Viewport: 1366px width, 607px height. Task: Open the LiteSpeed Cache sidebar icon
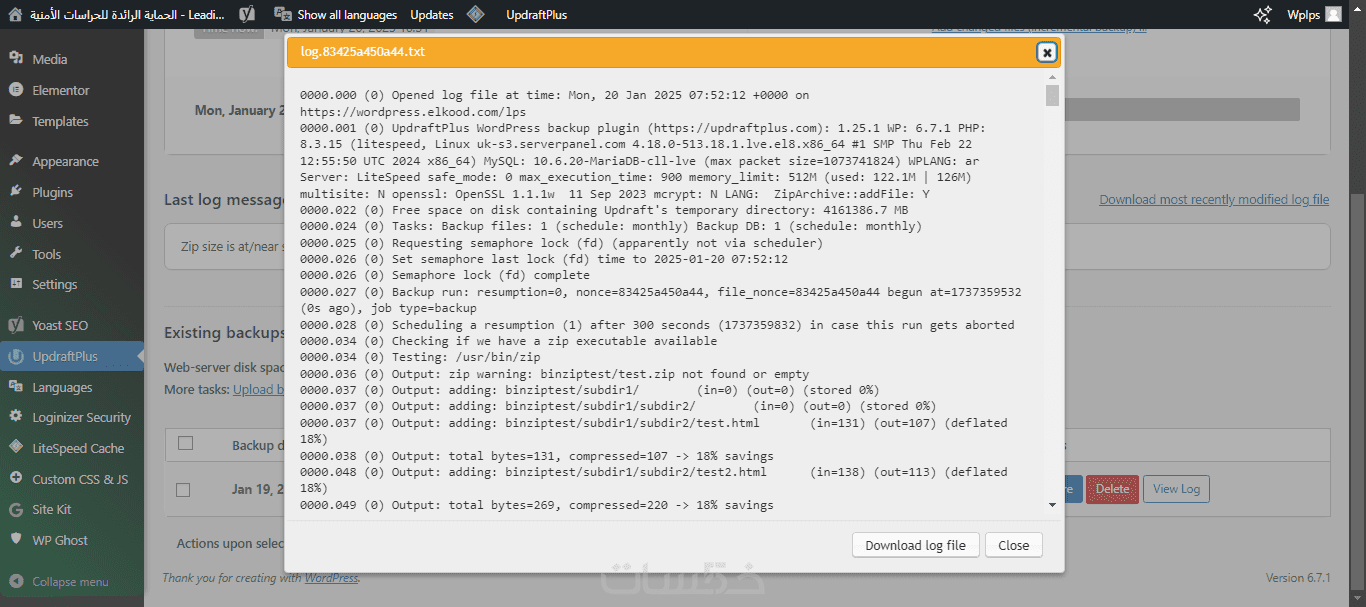point(15,448)
